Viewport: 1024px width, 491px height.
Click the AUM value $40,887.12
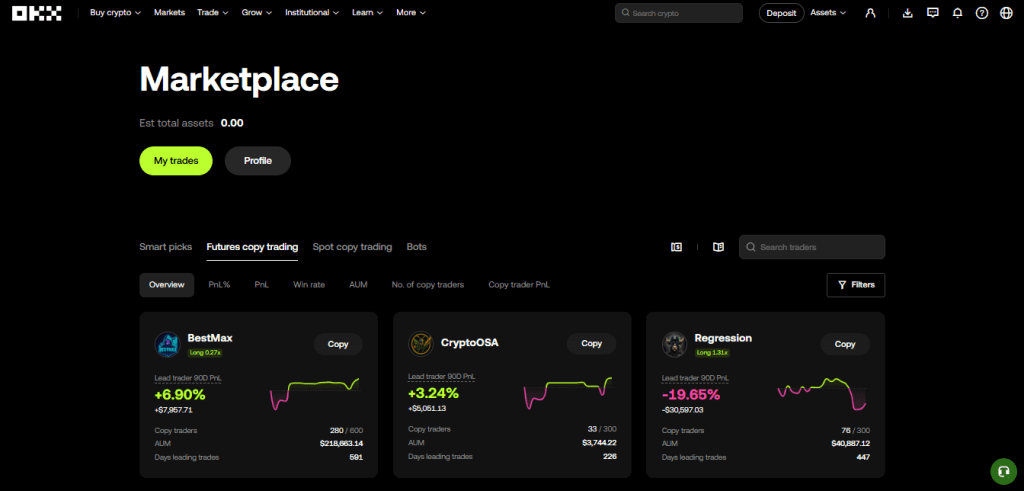pos(850,443)
